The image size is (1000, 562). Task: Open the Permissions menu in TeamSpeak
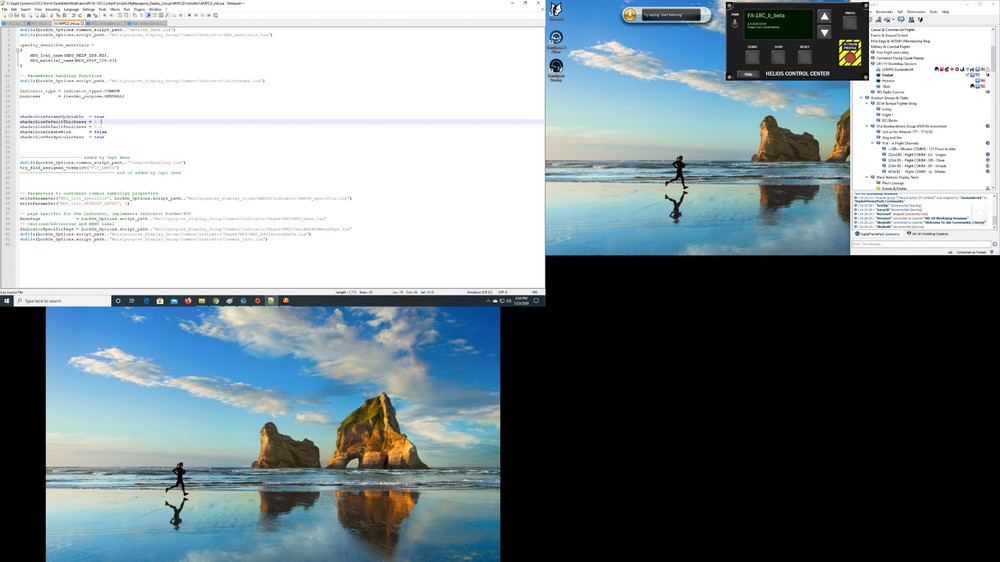coord(916,11)
